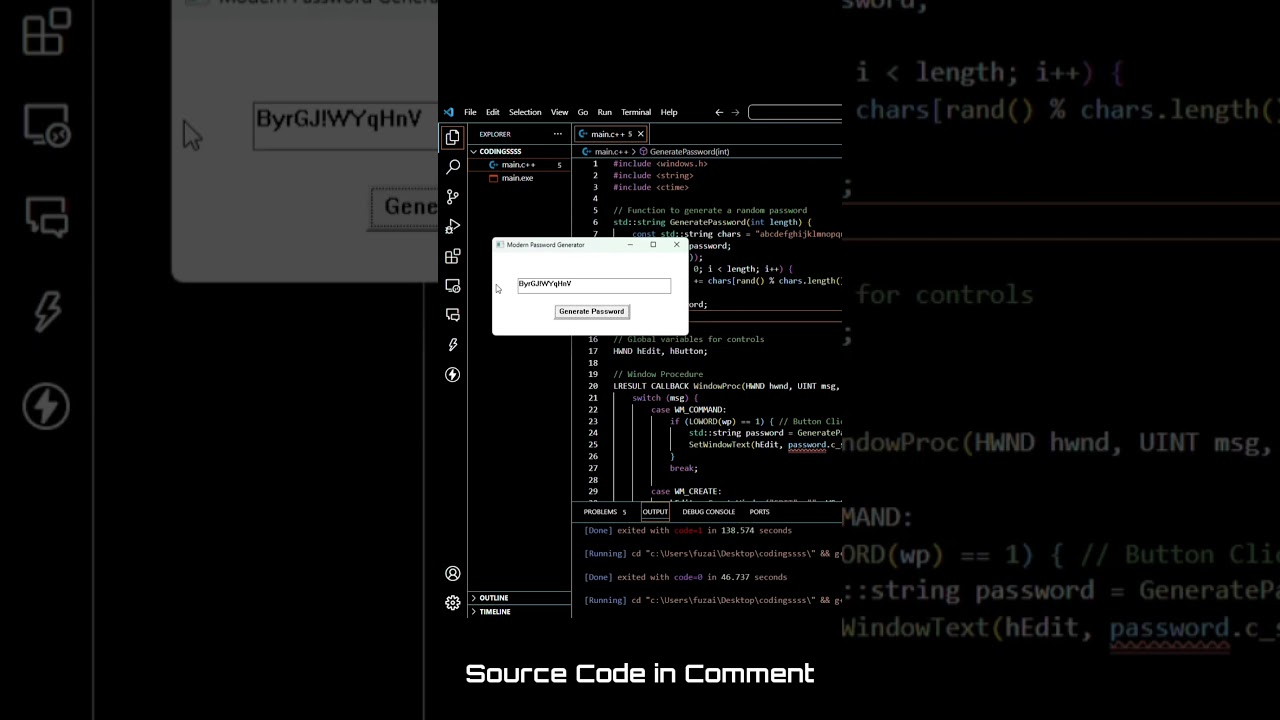Image resolution: width=1280 pixels, height=720 pixels.
Task: Expand the Outline section
Action: (519, 598)
